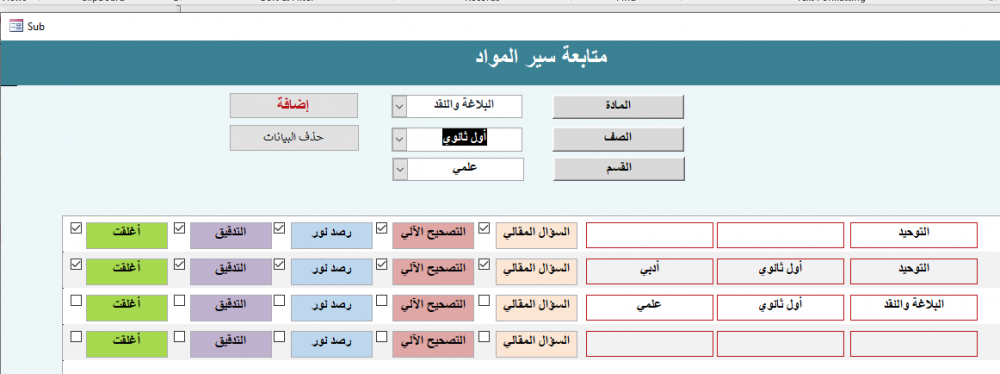Screen dimensions: 1000x374
Task: Click أغلقت button in the البلاغة والنقد row
Action: 127,308
